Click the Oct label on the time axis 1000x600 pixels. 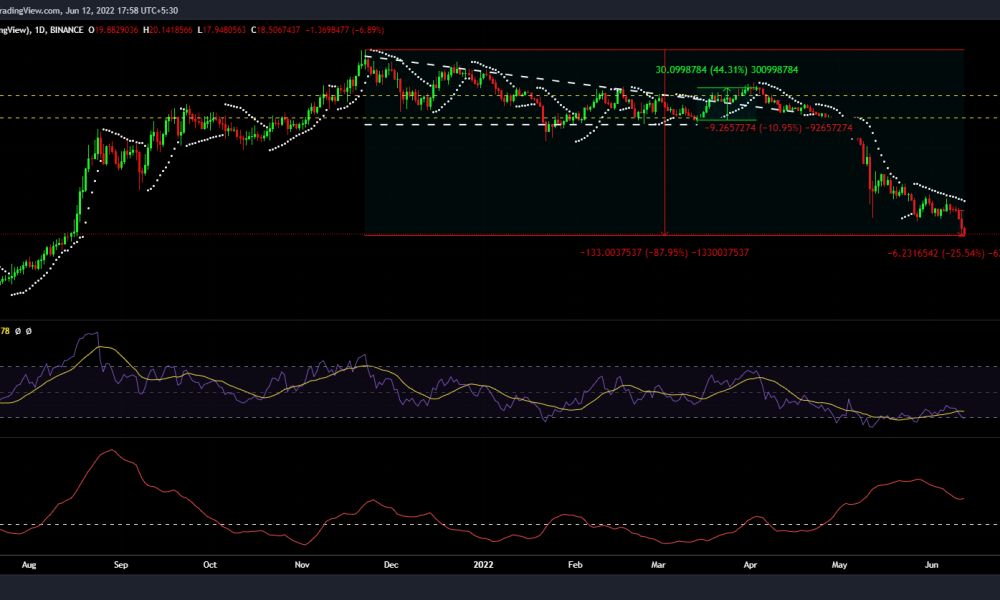[210, 565]
